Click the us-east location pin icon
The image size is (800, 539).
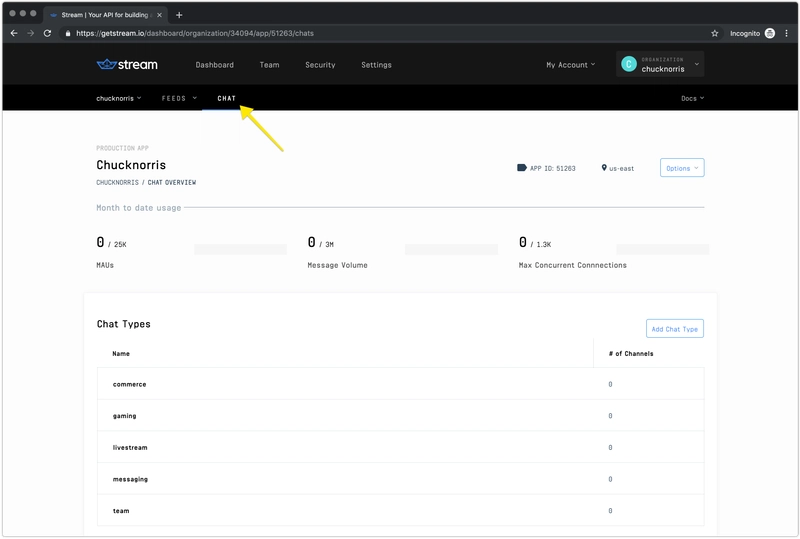click(x=604, y=168)
